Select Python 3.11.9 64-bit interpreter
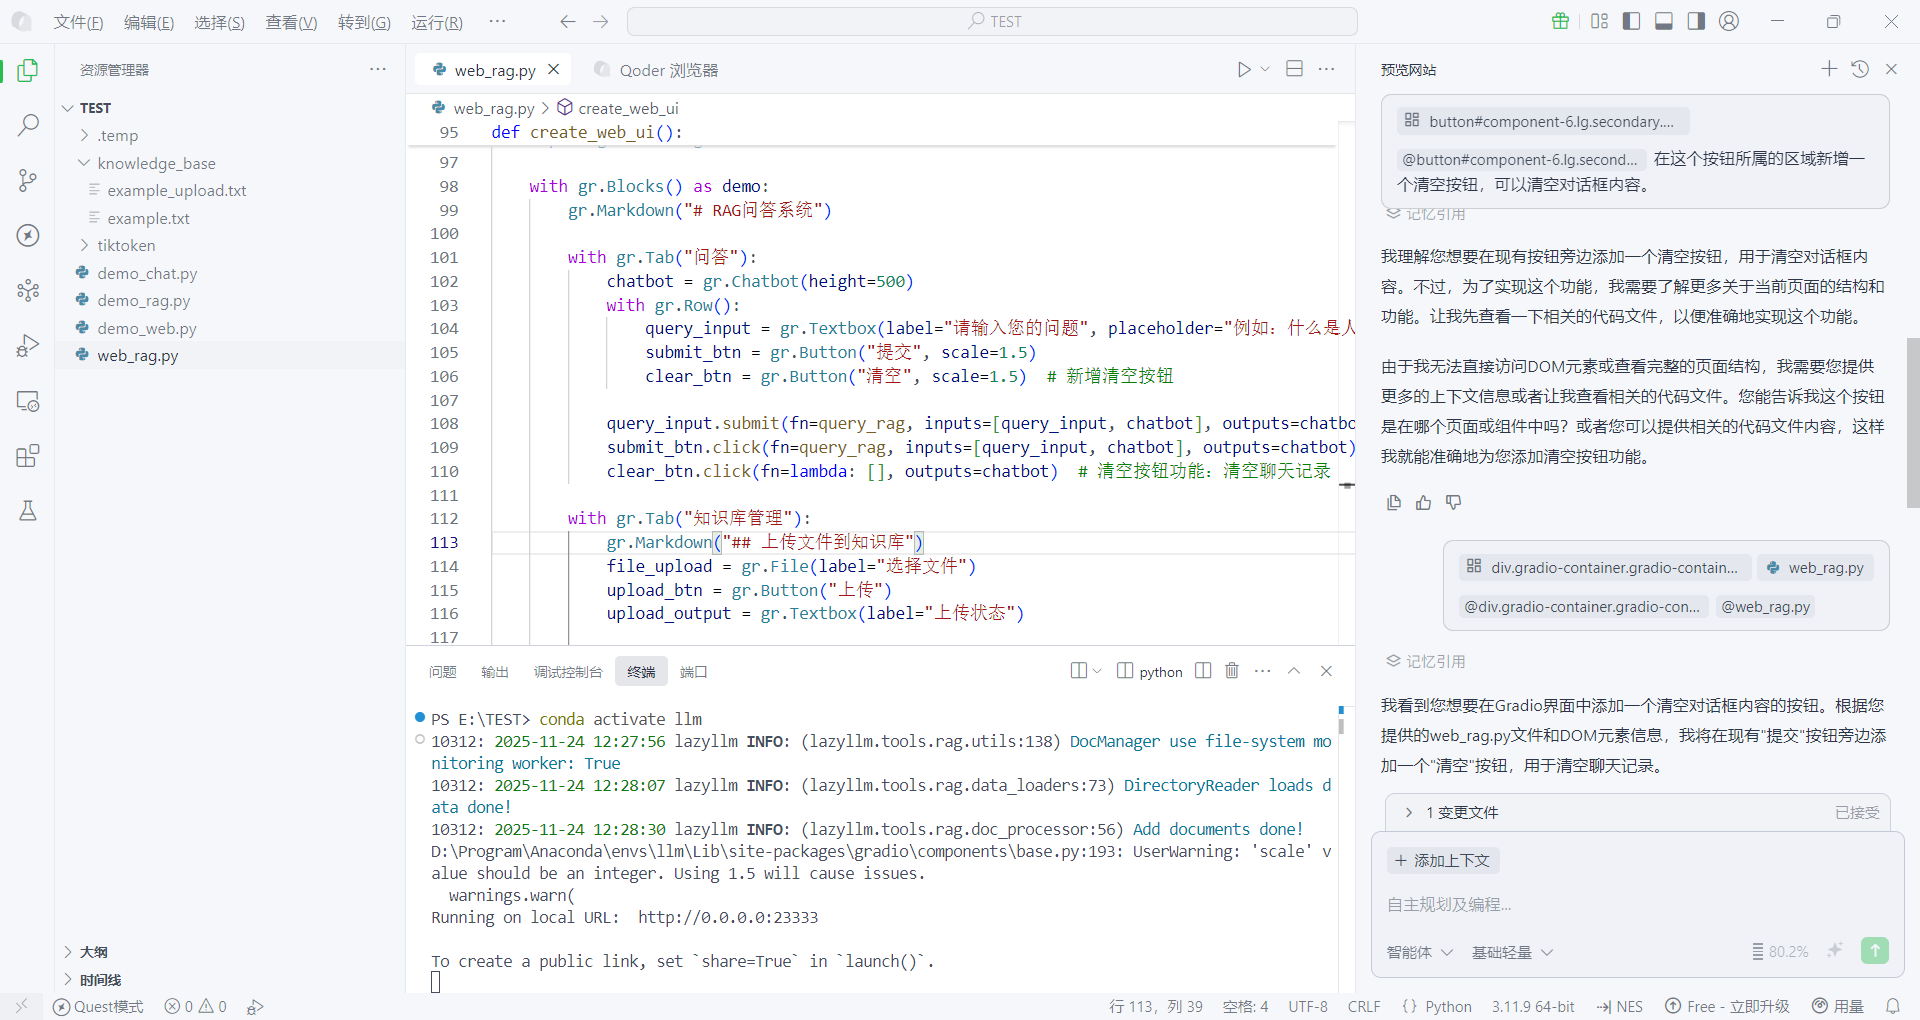Viewport: 1920px width, 1020px height. click(1533, 1006)
